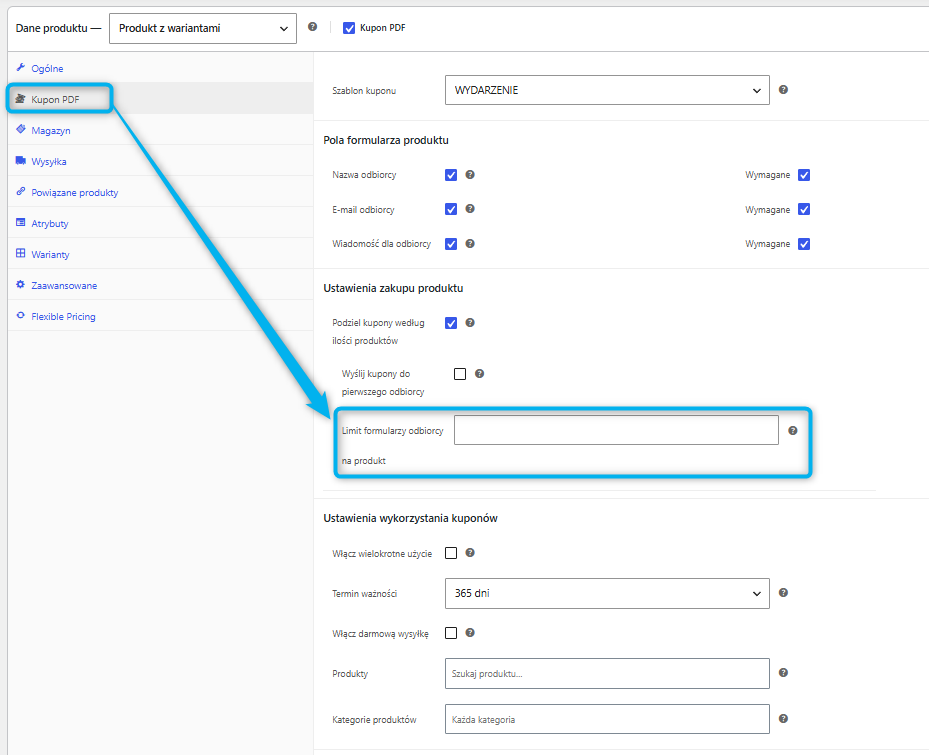Show help for Nazwa odbiorcy
The width and height of the screenshot is (929, 755).
pyautogui.click(x=470, y=174)
